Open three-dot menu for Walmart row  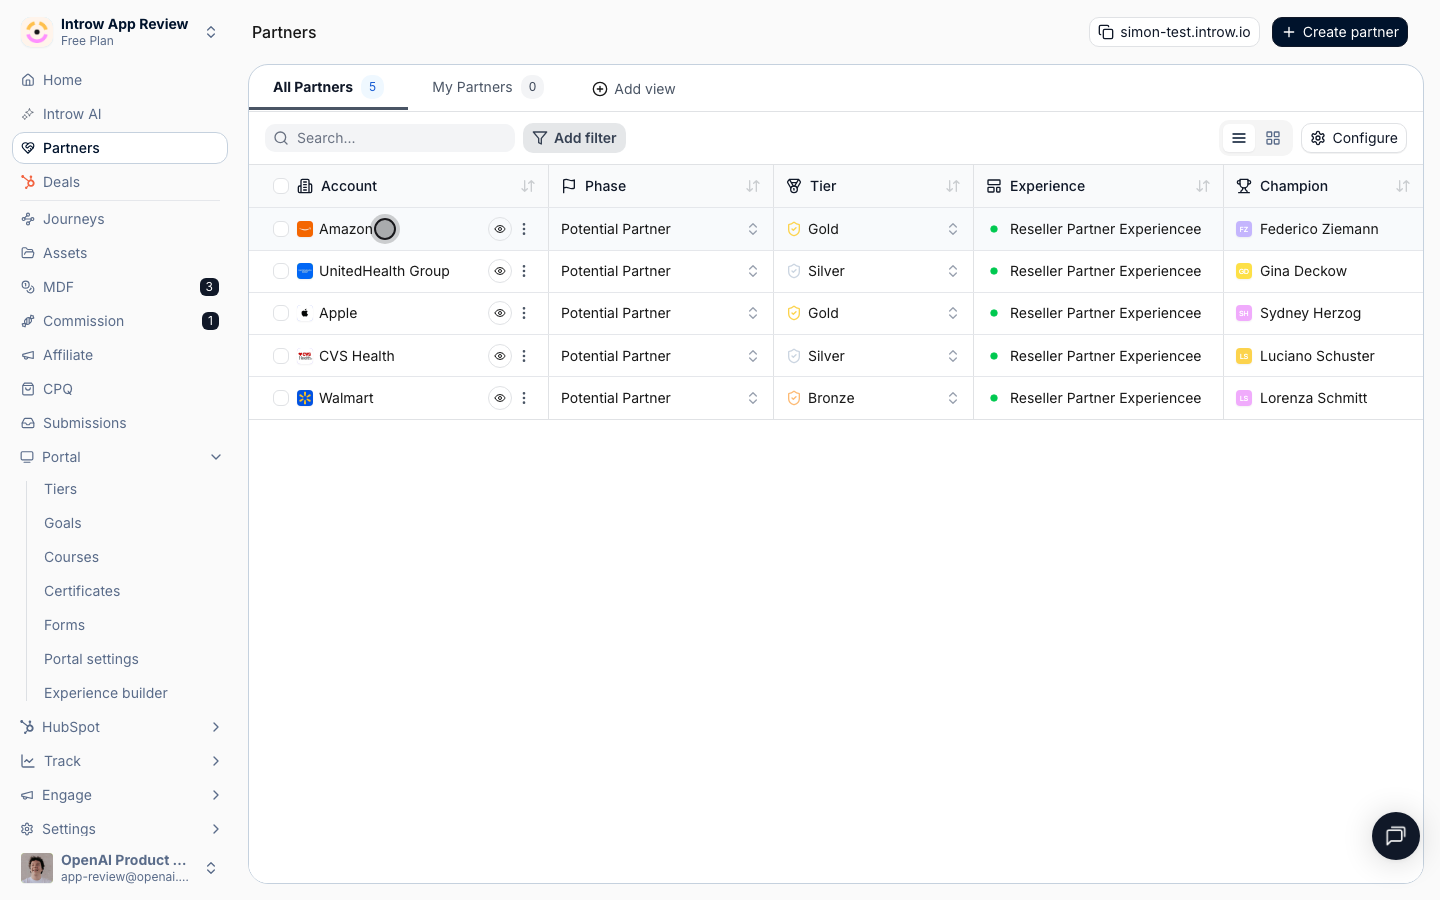pyautogui.click(x=524, y=398)
